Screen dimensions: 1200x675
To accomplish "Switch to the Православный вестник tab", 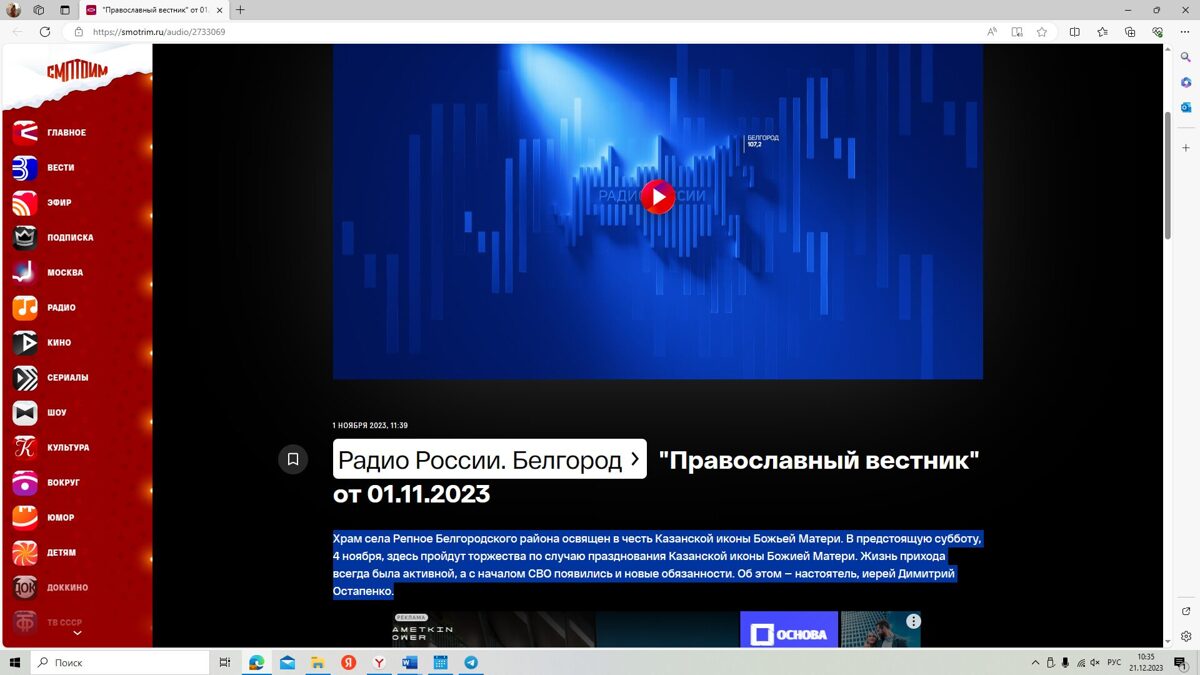I will (153, 10).
